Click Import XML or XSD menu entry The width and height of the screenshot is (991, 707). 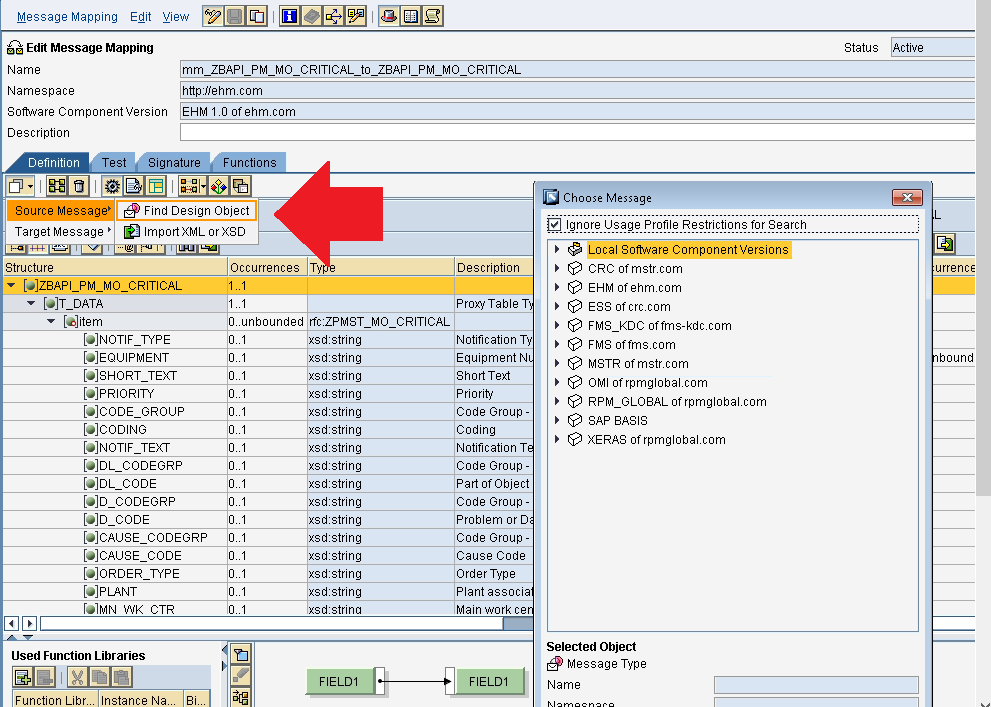coord(195,232)
